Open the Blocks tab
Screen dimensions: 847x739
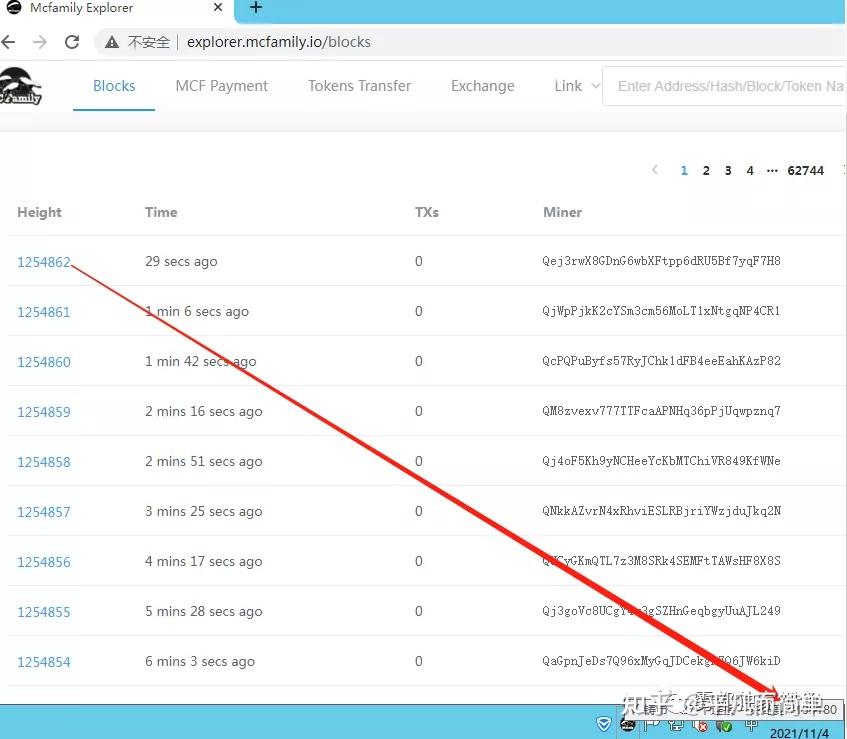[114, 86]
